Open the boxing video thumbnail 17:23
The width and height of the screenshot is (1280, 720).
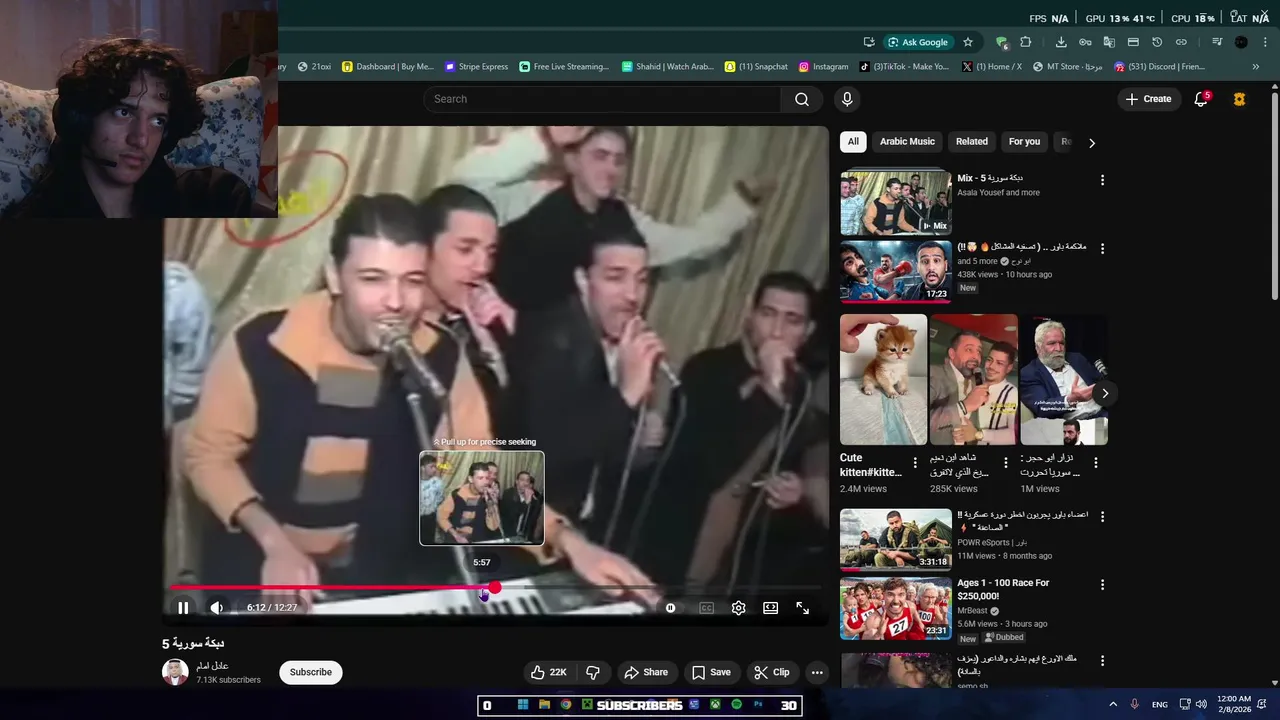(895, 271)
